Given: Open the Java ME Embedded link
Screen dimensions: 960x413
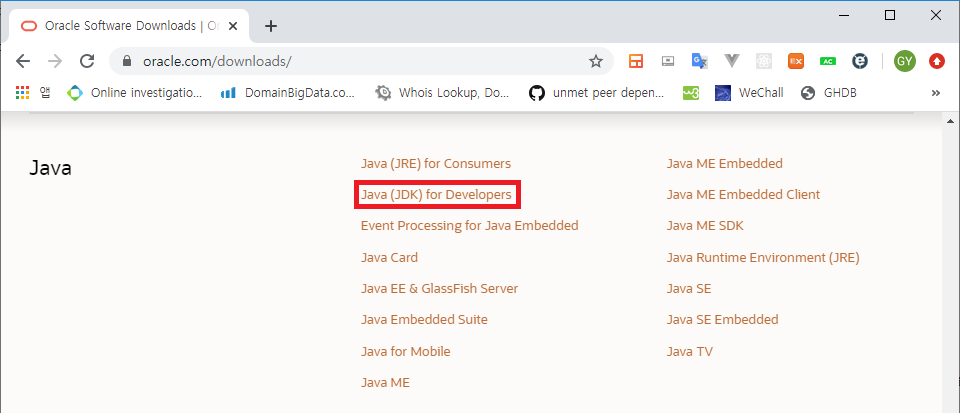Looking at the screenshot, I should click(725, 163).
